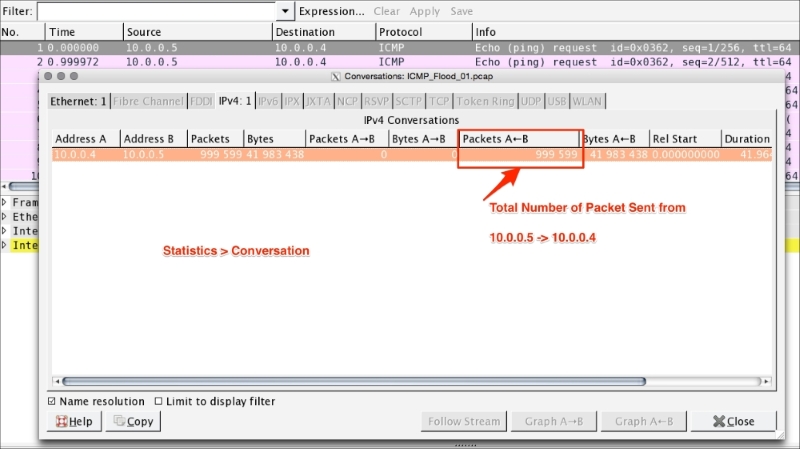Click the IPv6 tab

tap(268, 101)
